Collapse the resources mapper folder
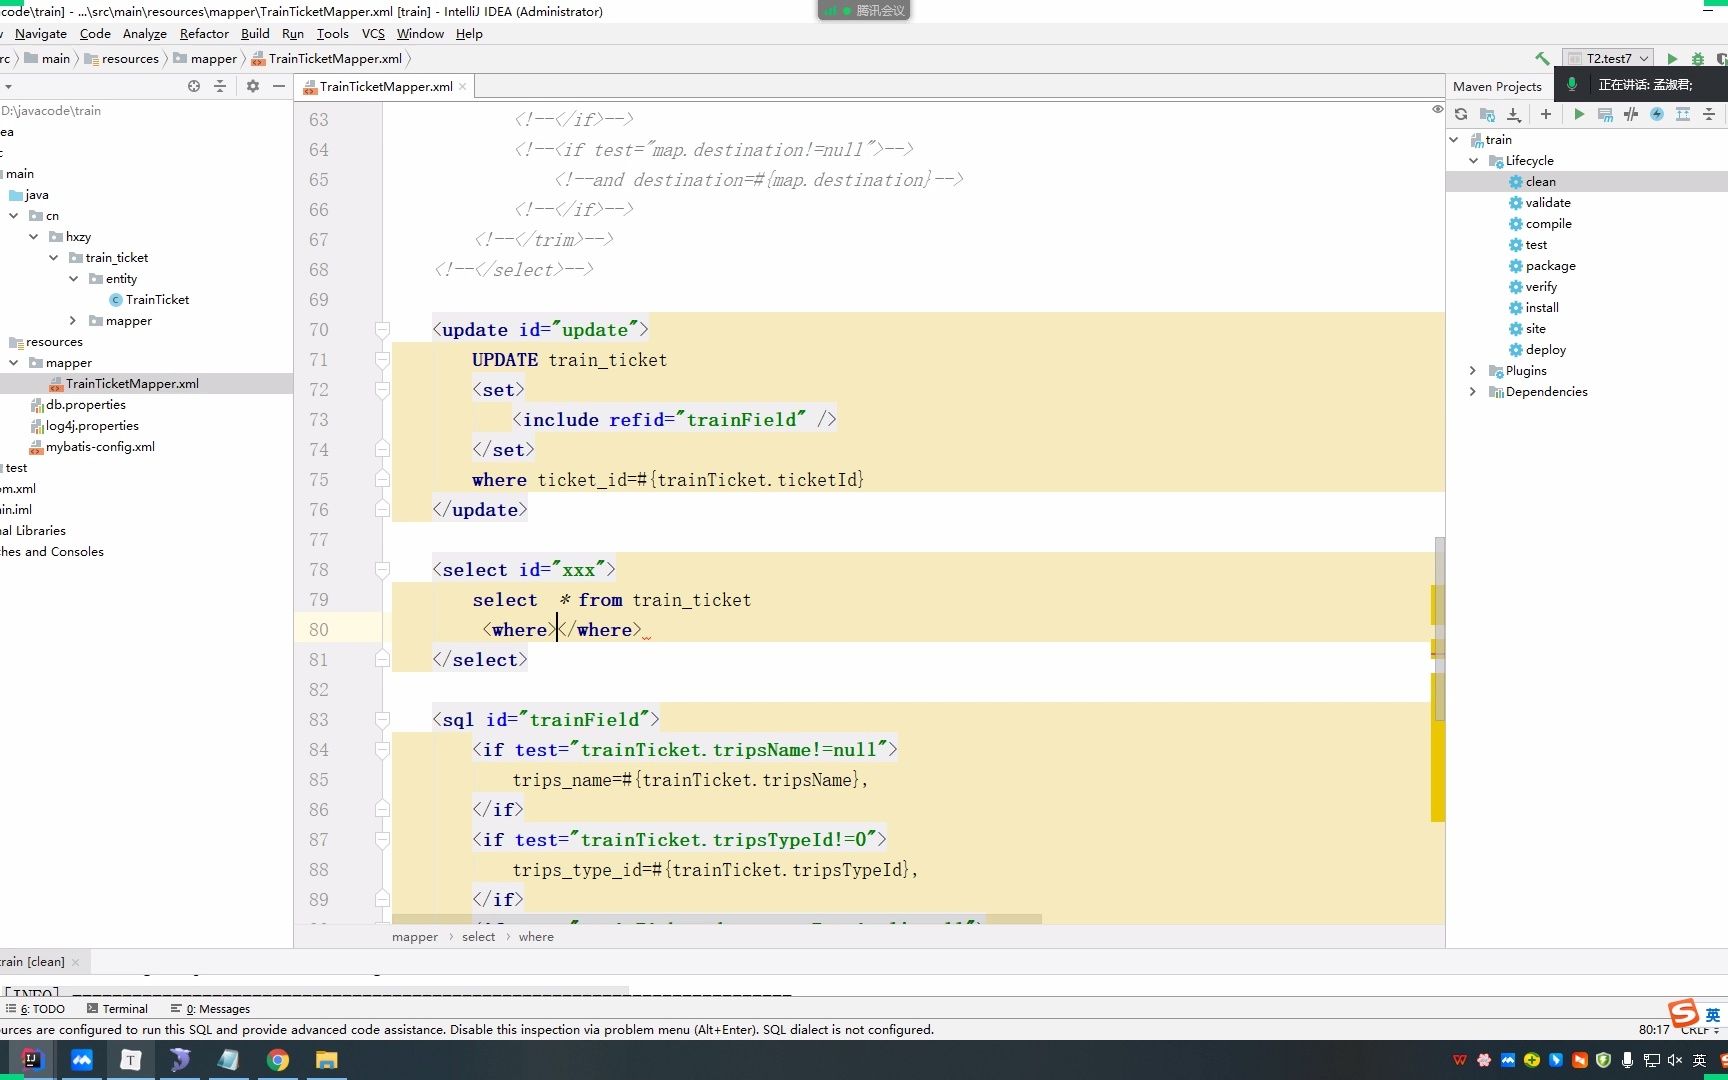 coord(13,363)
